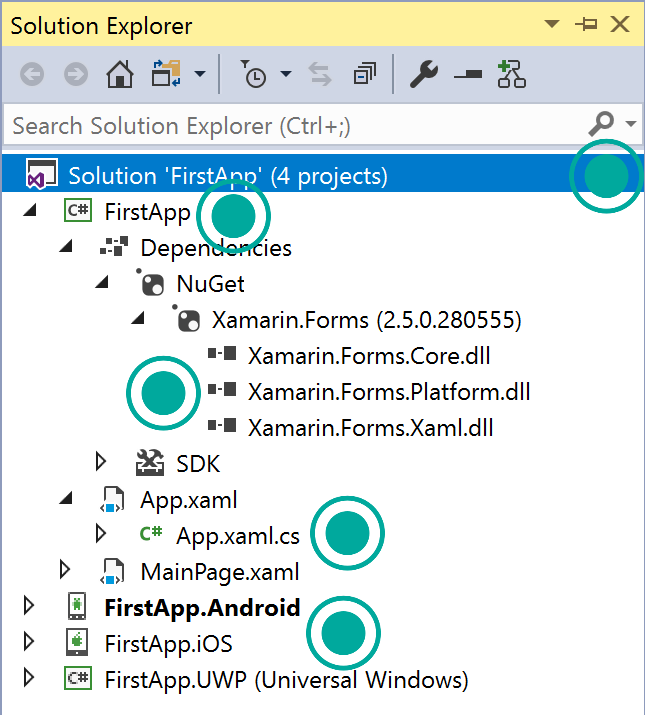
Task: Click the Collapse All toolbar icon
Action: [x=364, y=74]
